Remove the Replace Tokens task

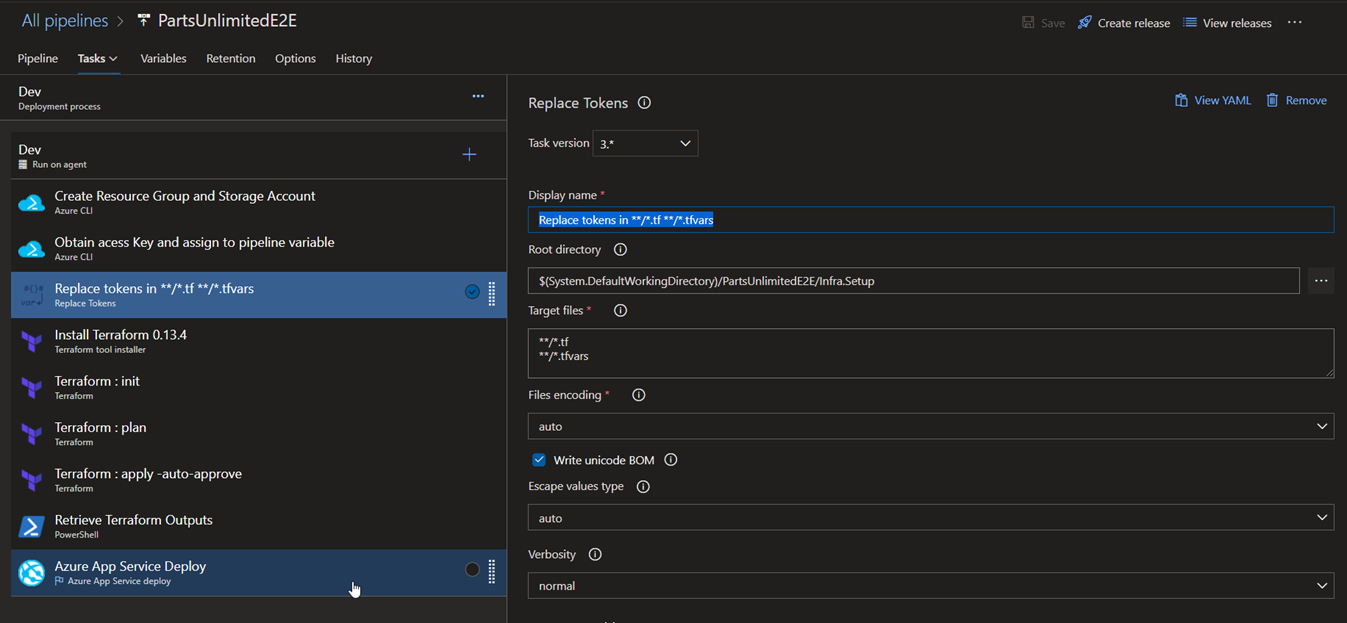click(x=1296, y=101)
